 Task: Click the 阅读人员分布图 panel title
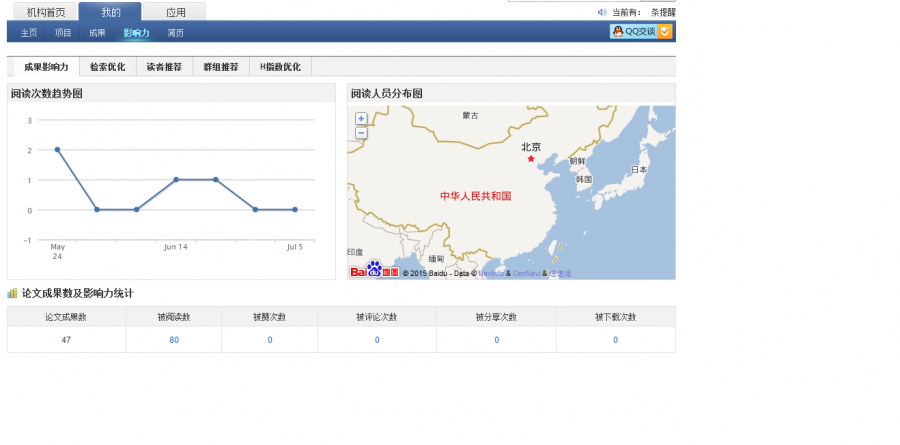pyautogui.click(x=387, y=94)
